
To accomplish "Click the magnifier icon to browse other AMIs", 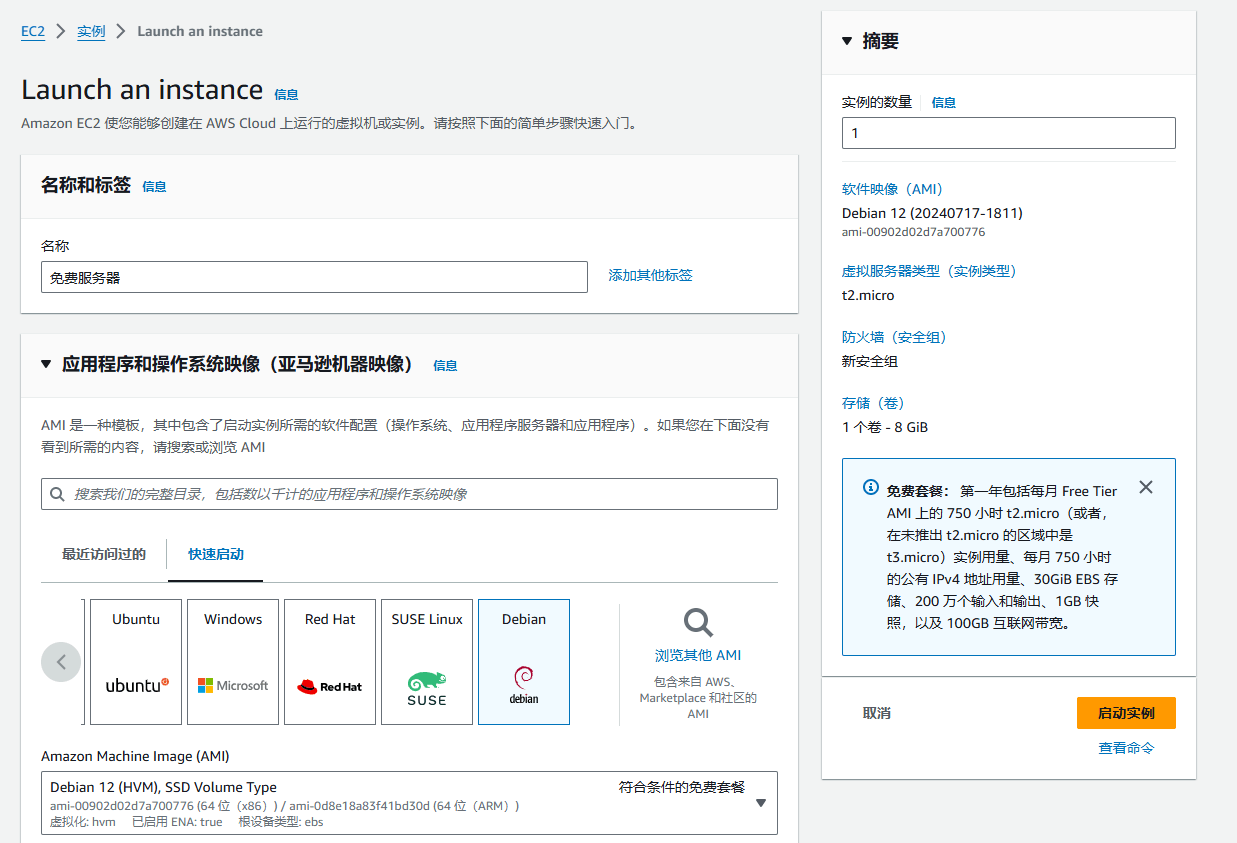I will pyautogui.click(x=698, y=623).
